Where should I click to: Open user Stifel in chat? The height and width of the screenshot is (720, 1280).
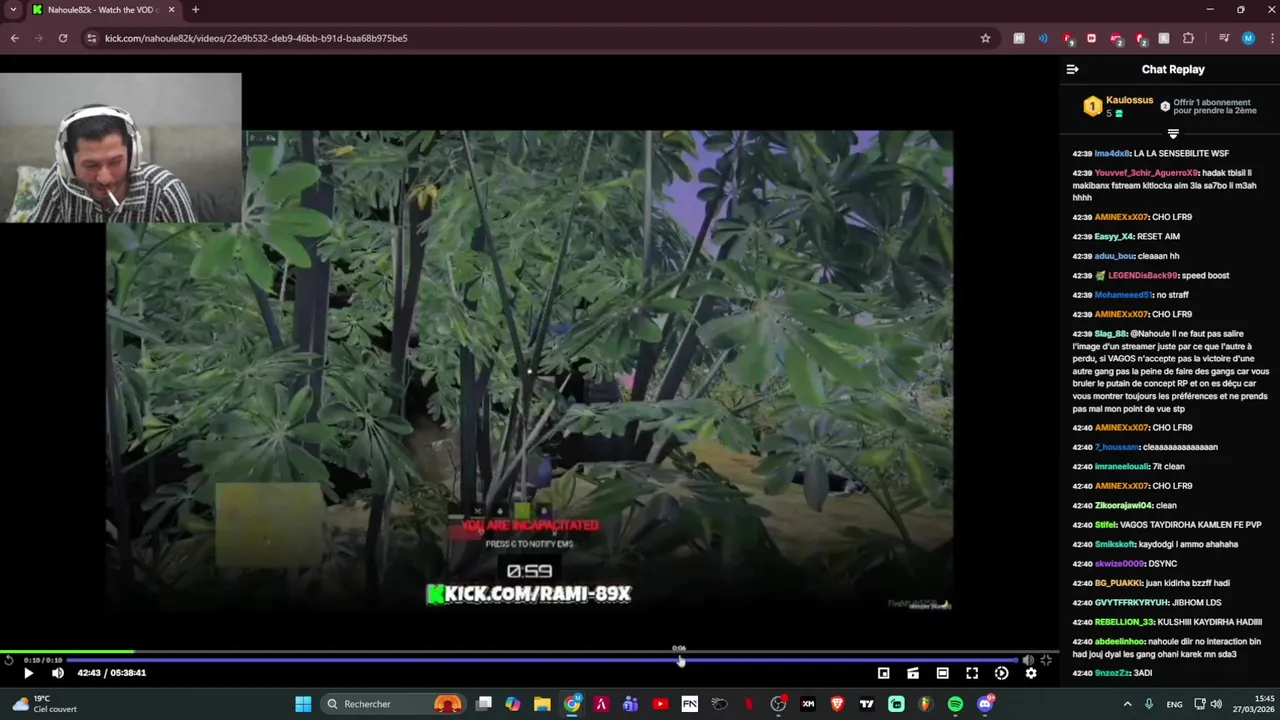[1105, 525]
